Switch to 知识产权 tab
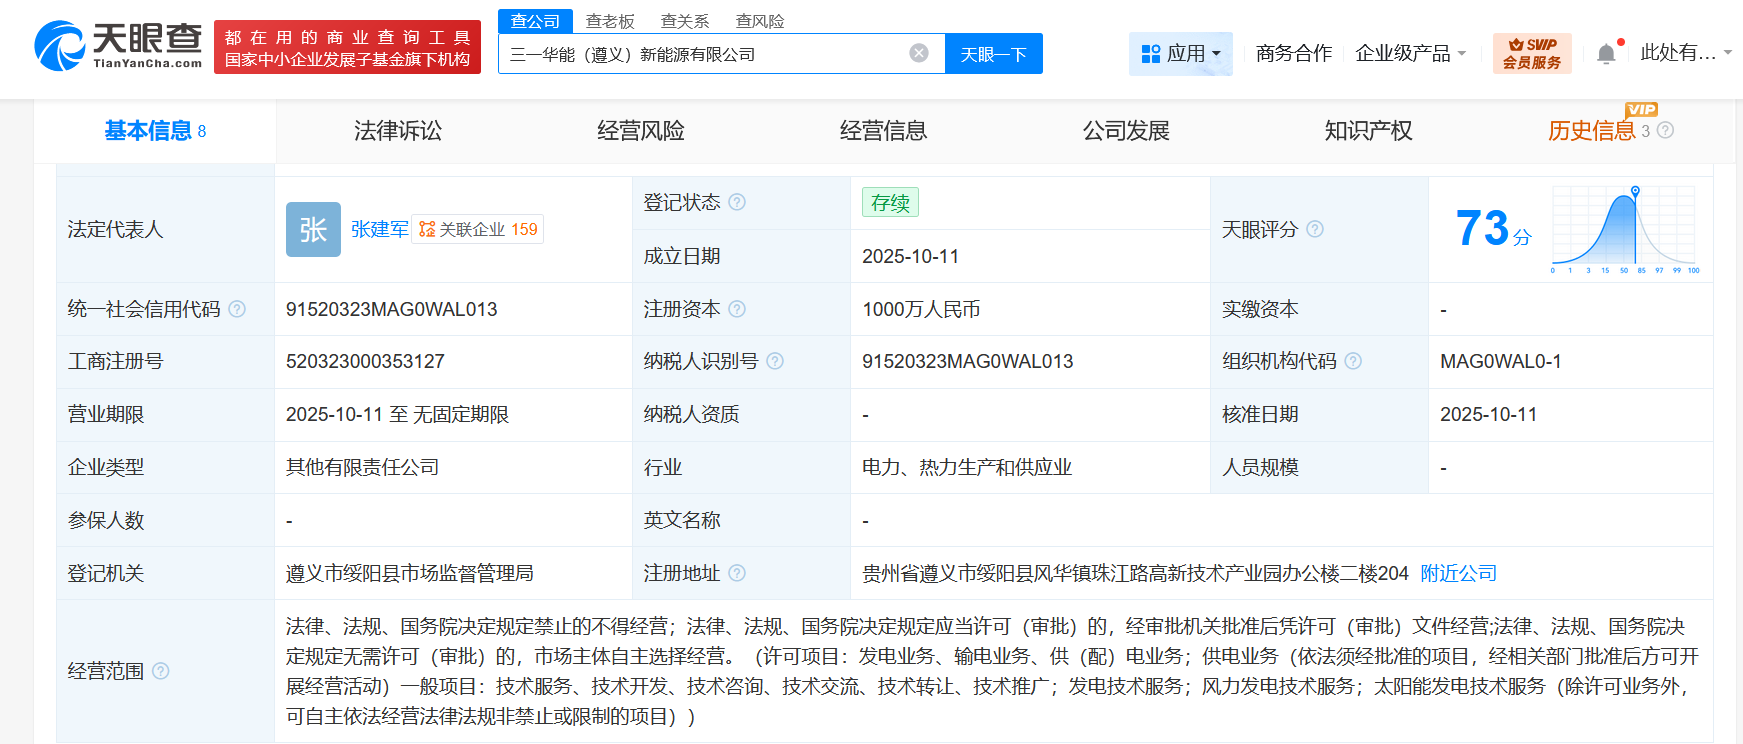Image resolution: width=1743 pixels, height=744 pixels. coord(1368,131)
